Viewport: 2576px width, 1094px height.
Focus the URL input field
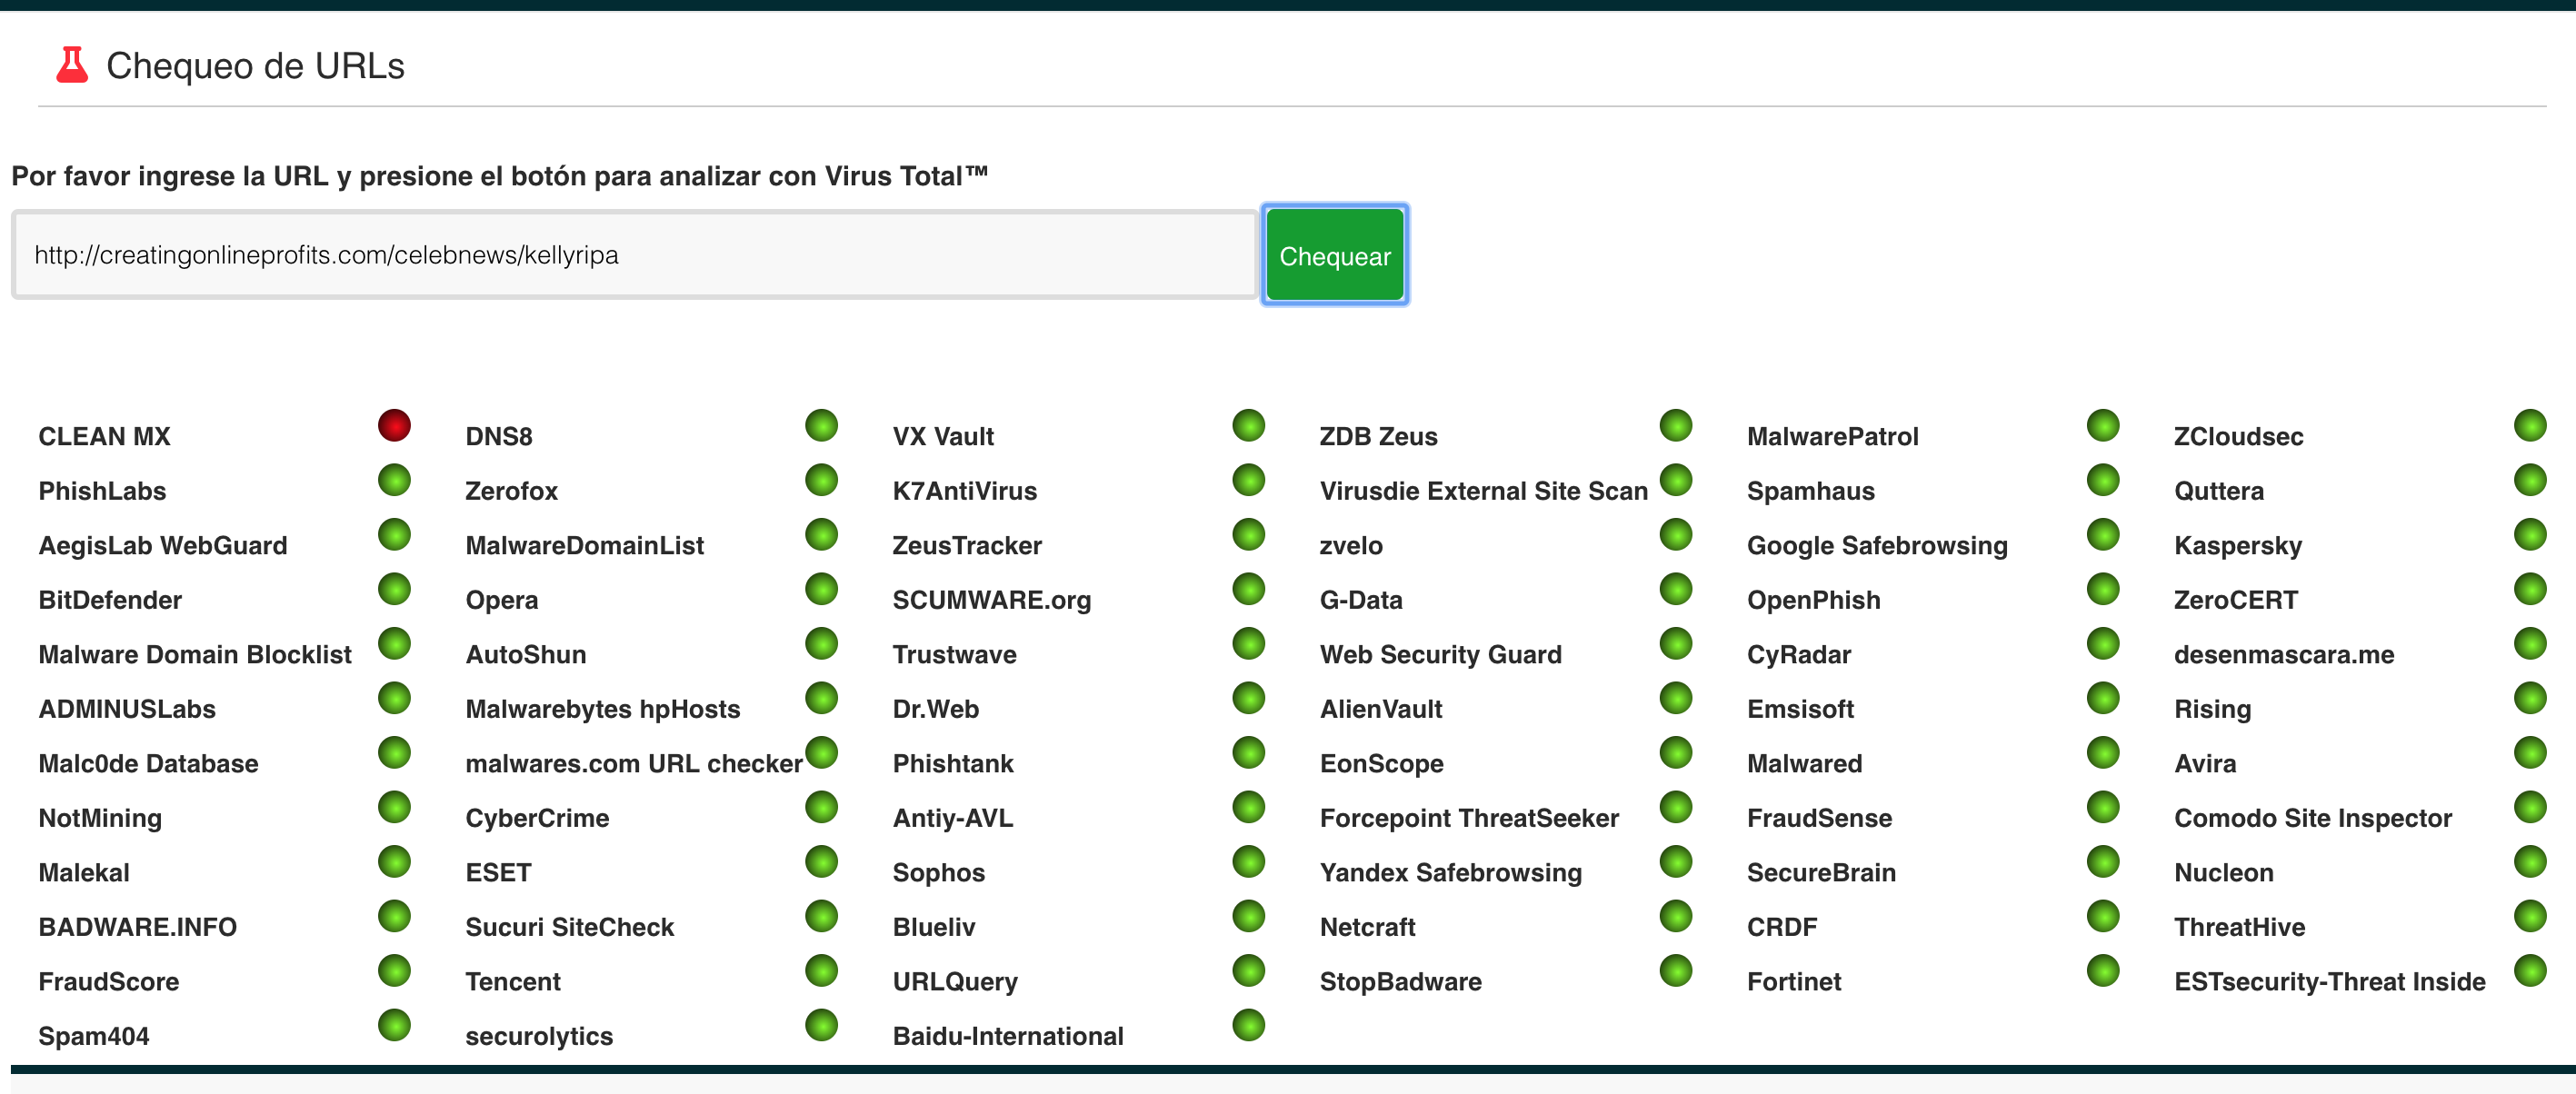[x=635, y=255]
